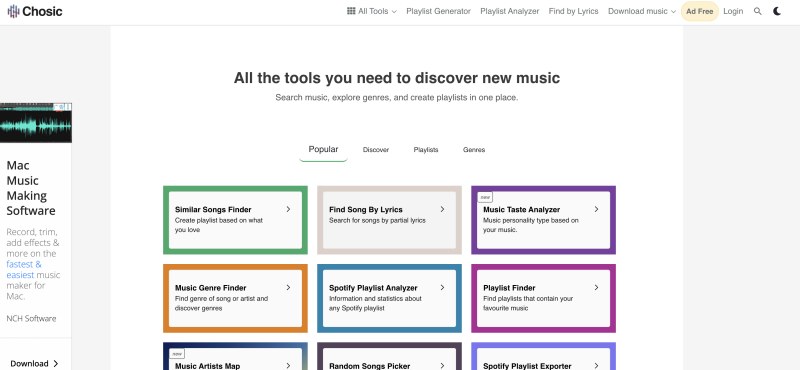
Task: Click 'Find genre of song or artist' description
Action: [x=221, y=303]
